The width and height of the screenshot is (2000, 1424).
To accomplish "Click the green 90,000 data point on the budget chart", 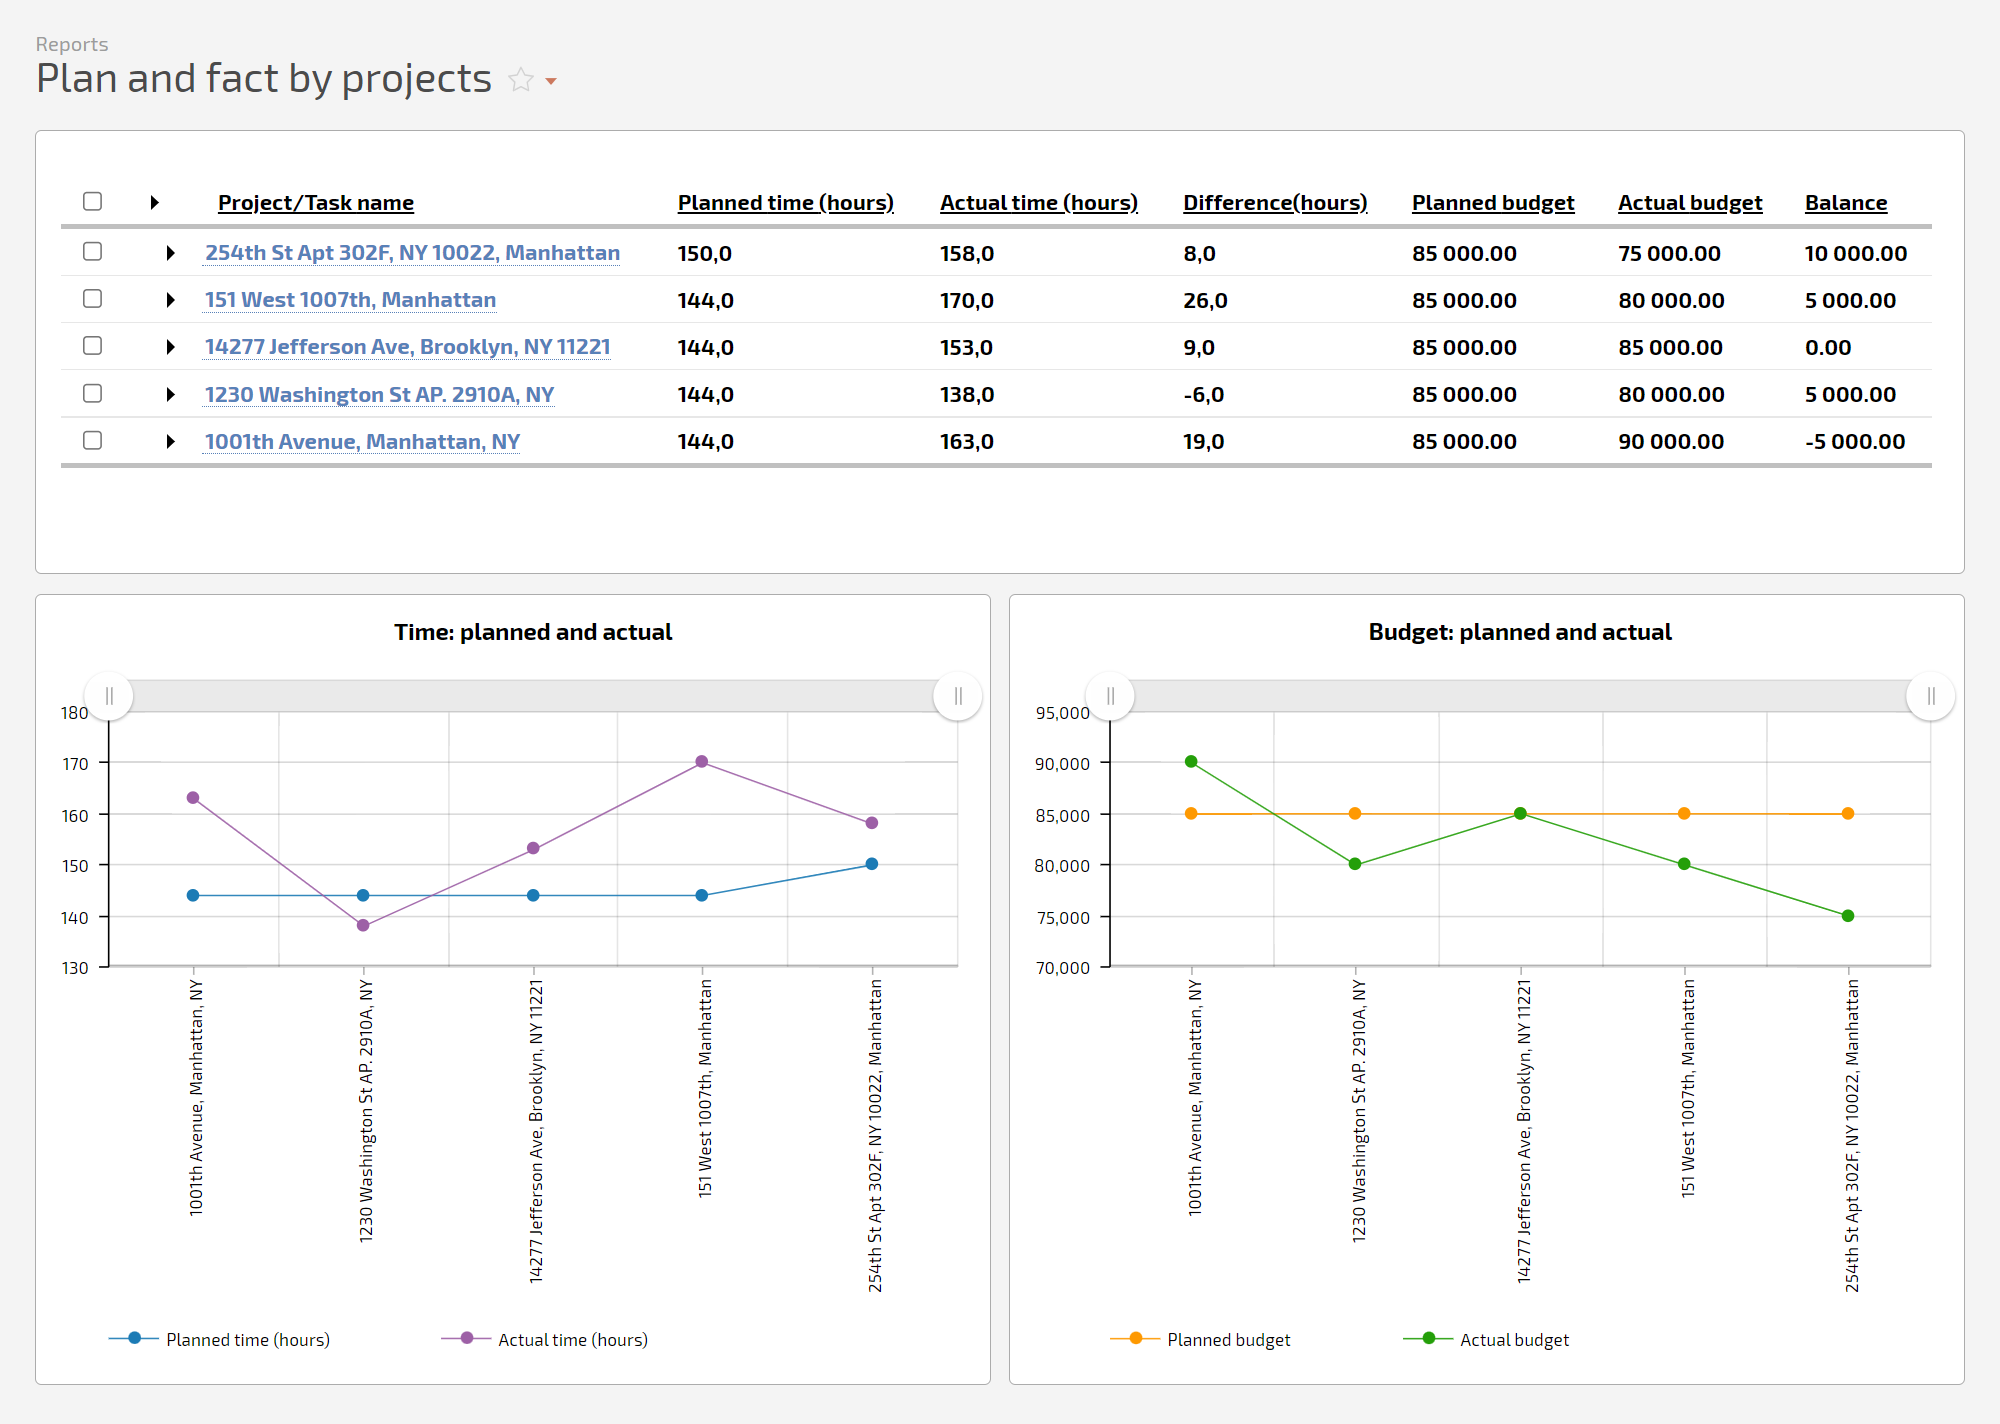I will (1191, 762).
